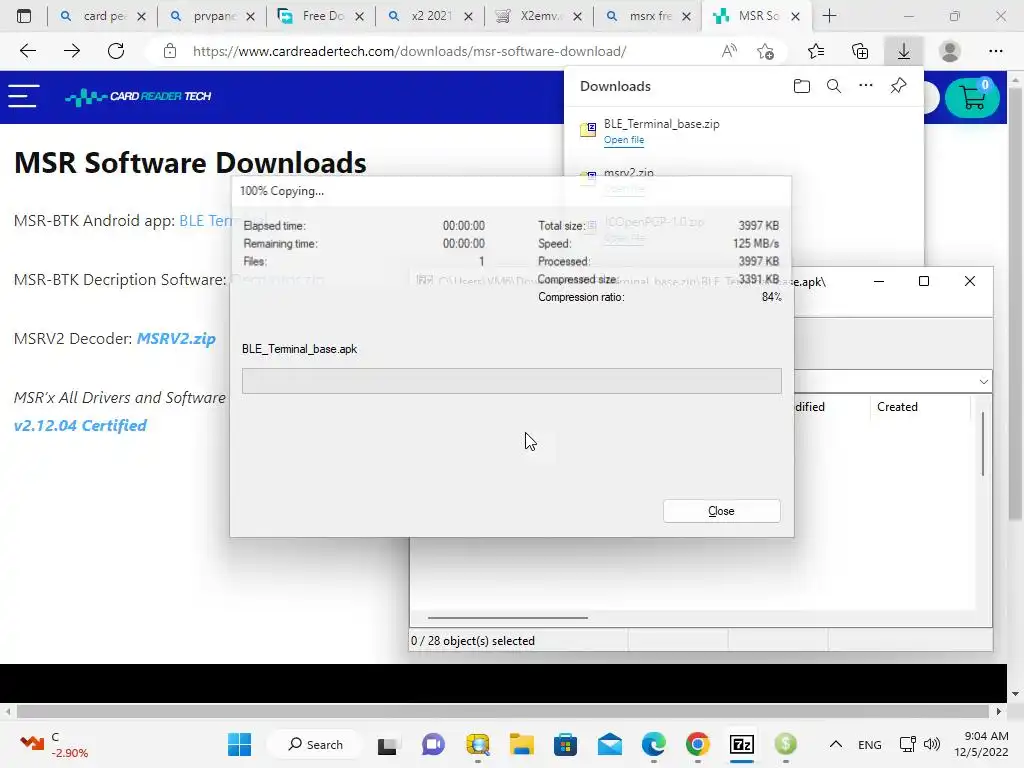Screen dimensions: 1024x768
Task: Open the BLE_Terminal_base.zip file link
Action: click(x=624, y=140)
